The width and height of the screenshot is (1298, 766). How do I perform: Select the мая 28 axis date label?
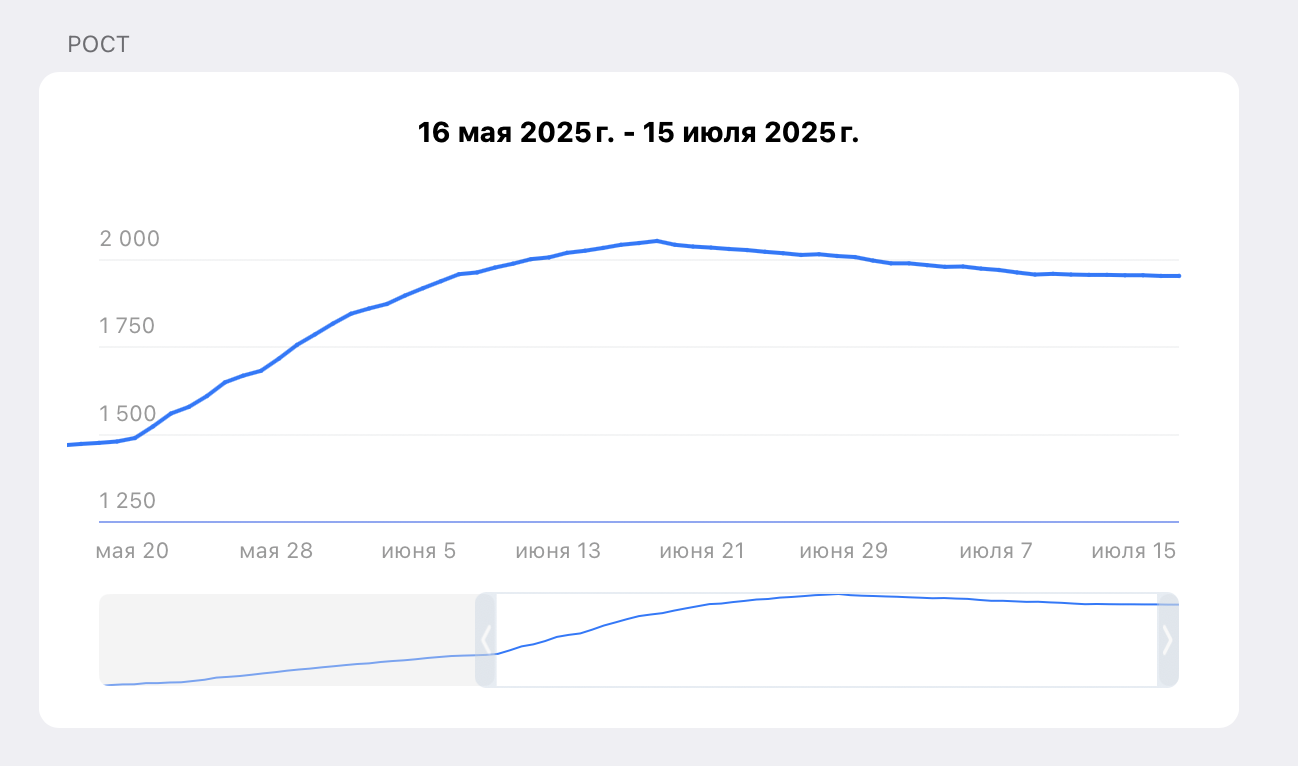click(x=276, y=551)
